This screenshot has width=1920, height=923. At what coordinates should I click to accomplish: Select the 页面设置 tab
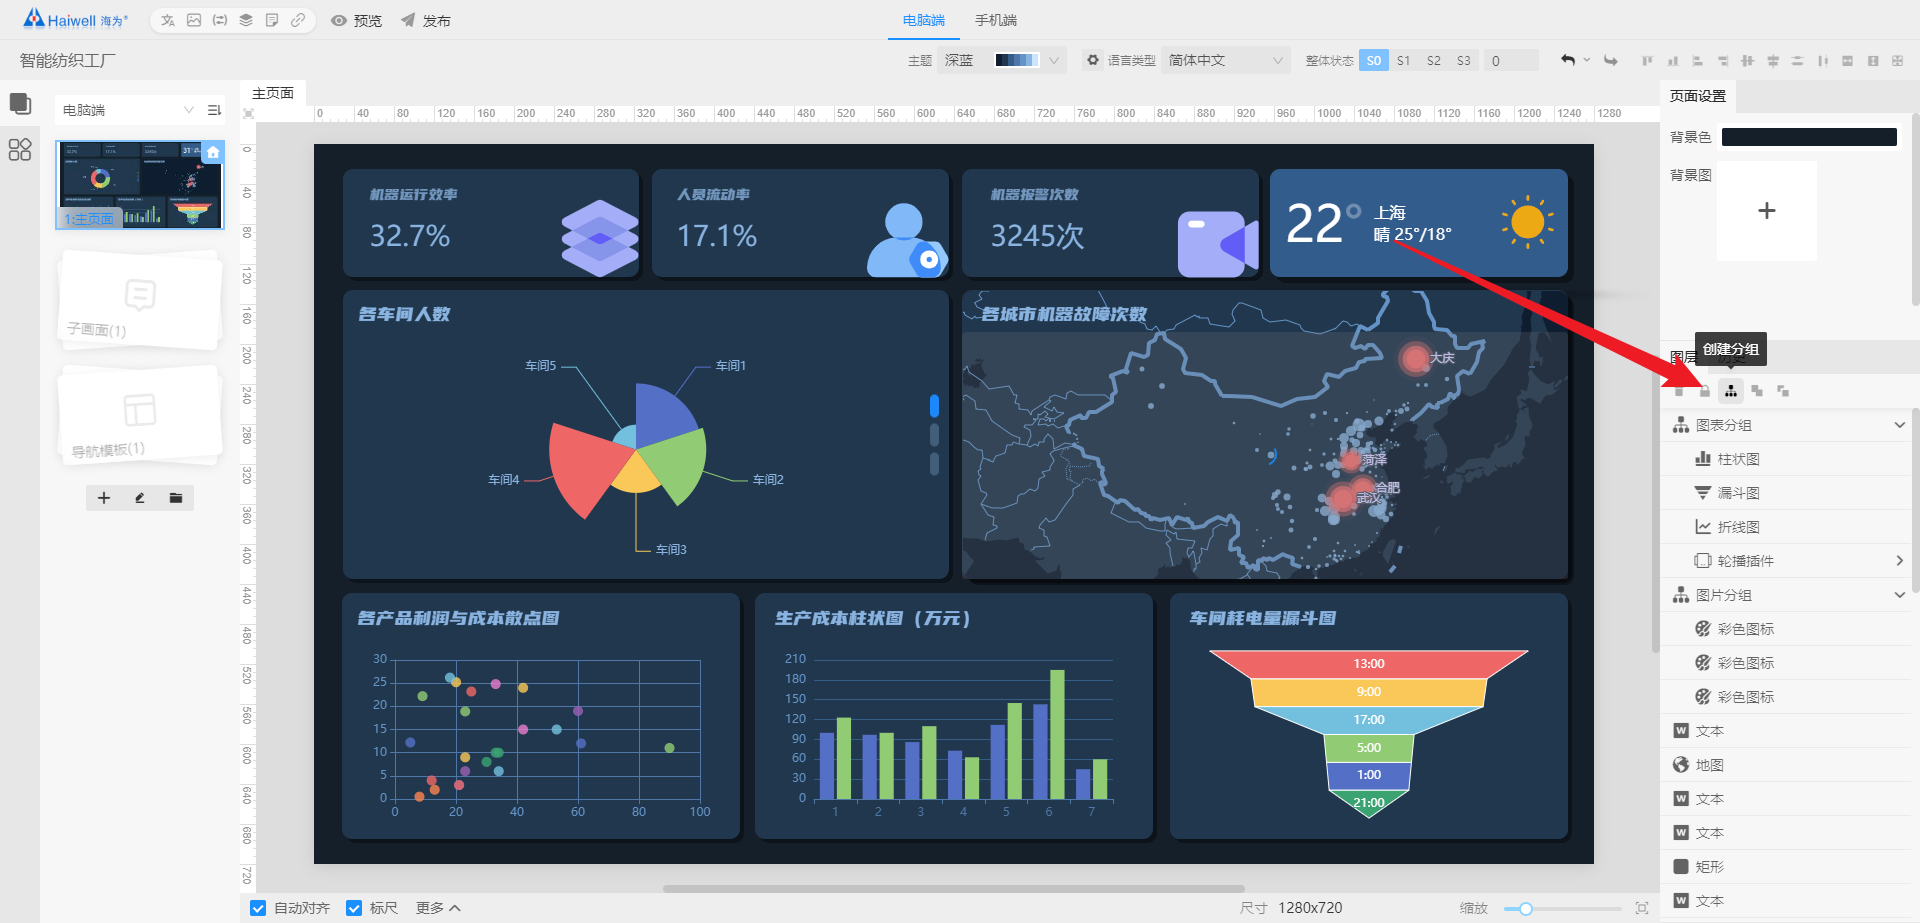point(1698,96)
